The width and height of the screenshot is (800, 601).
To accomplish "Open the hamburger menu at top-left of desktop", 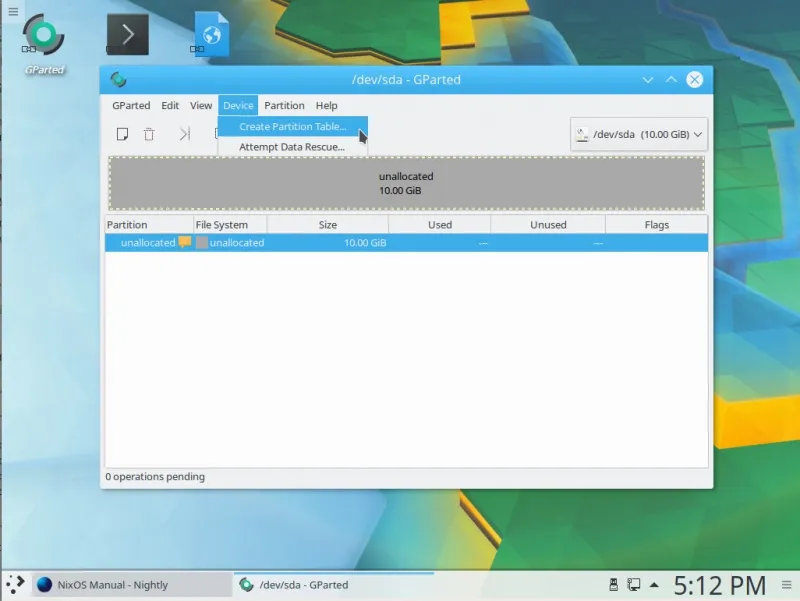I will coord(13,13).
